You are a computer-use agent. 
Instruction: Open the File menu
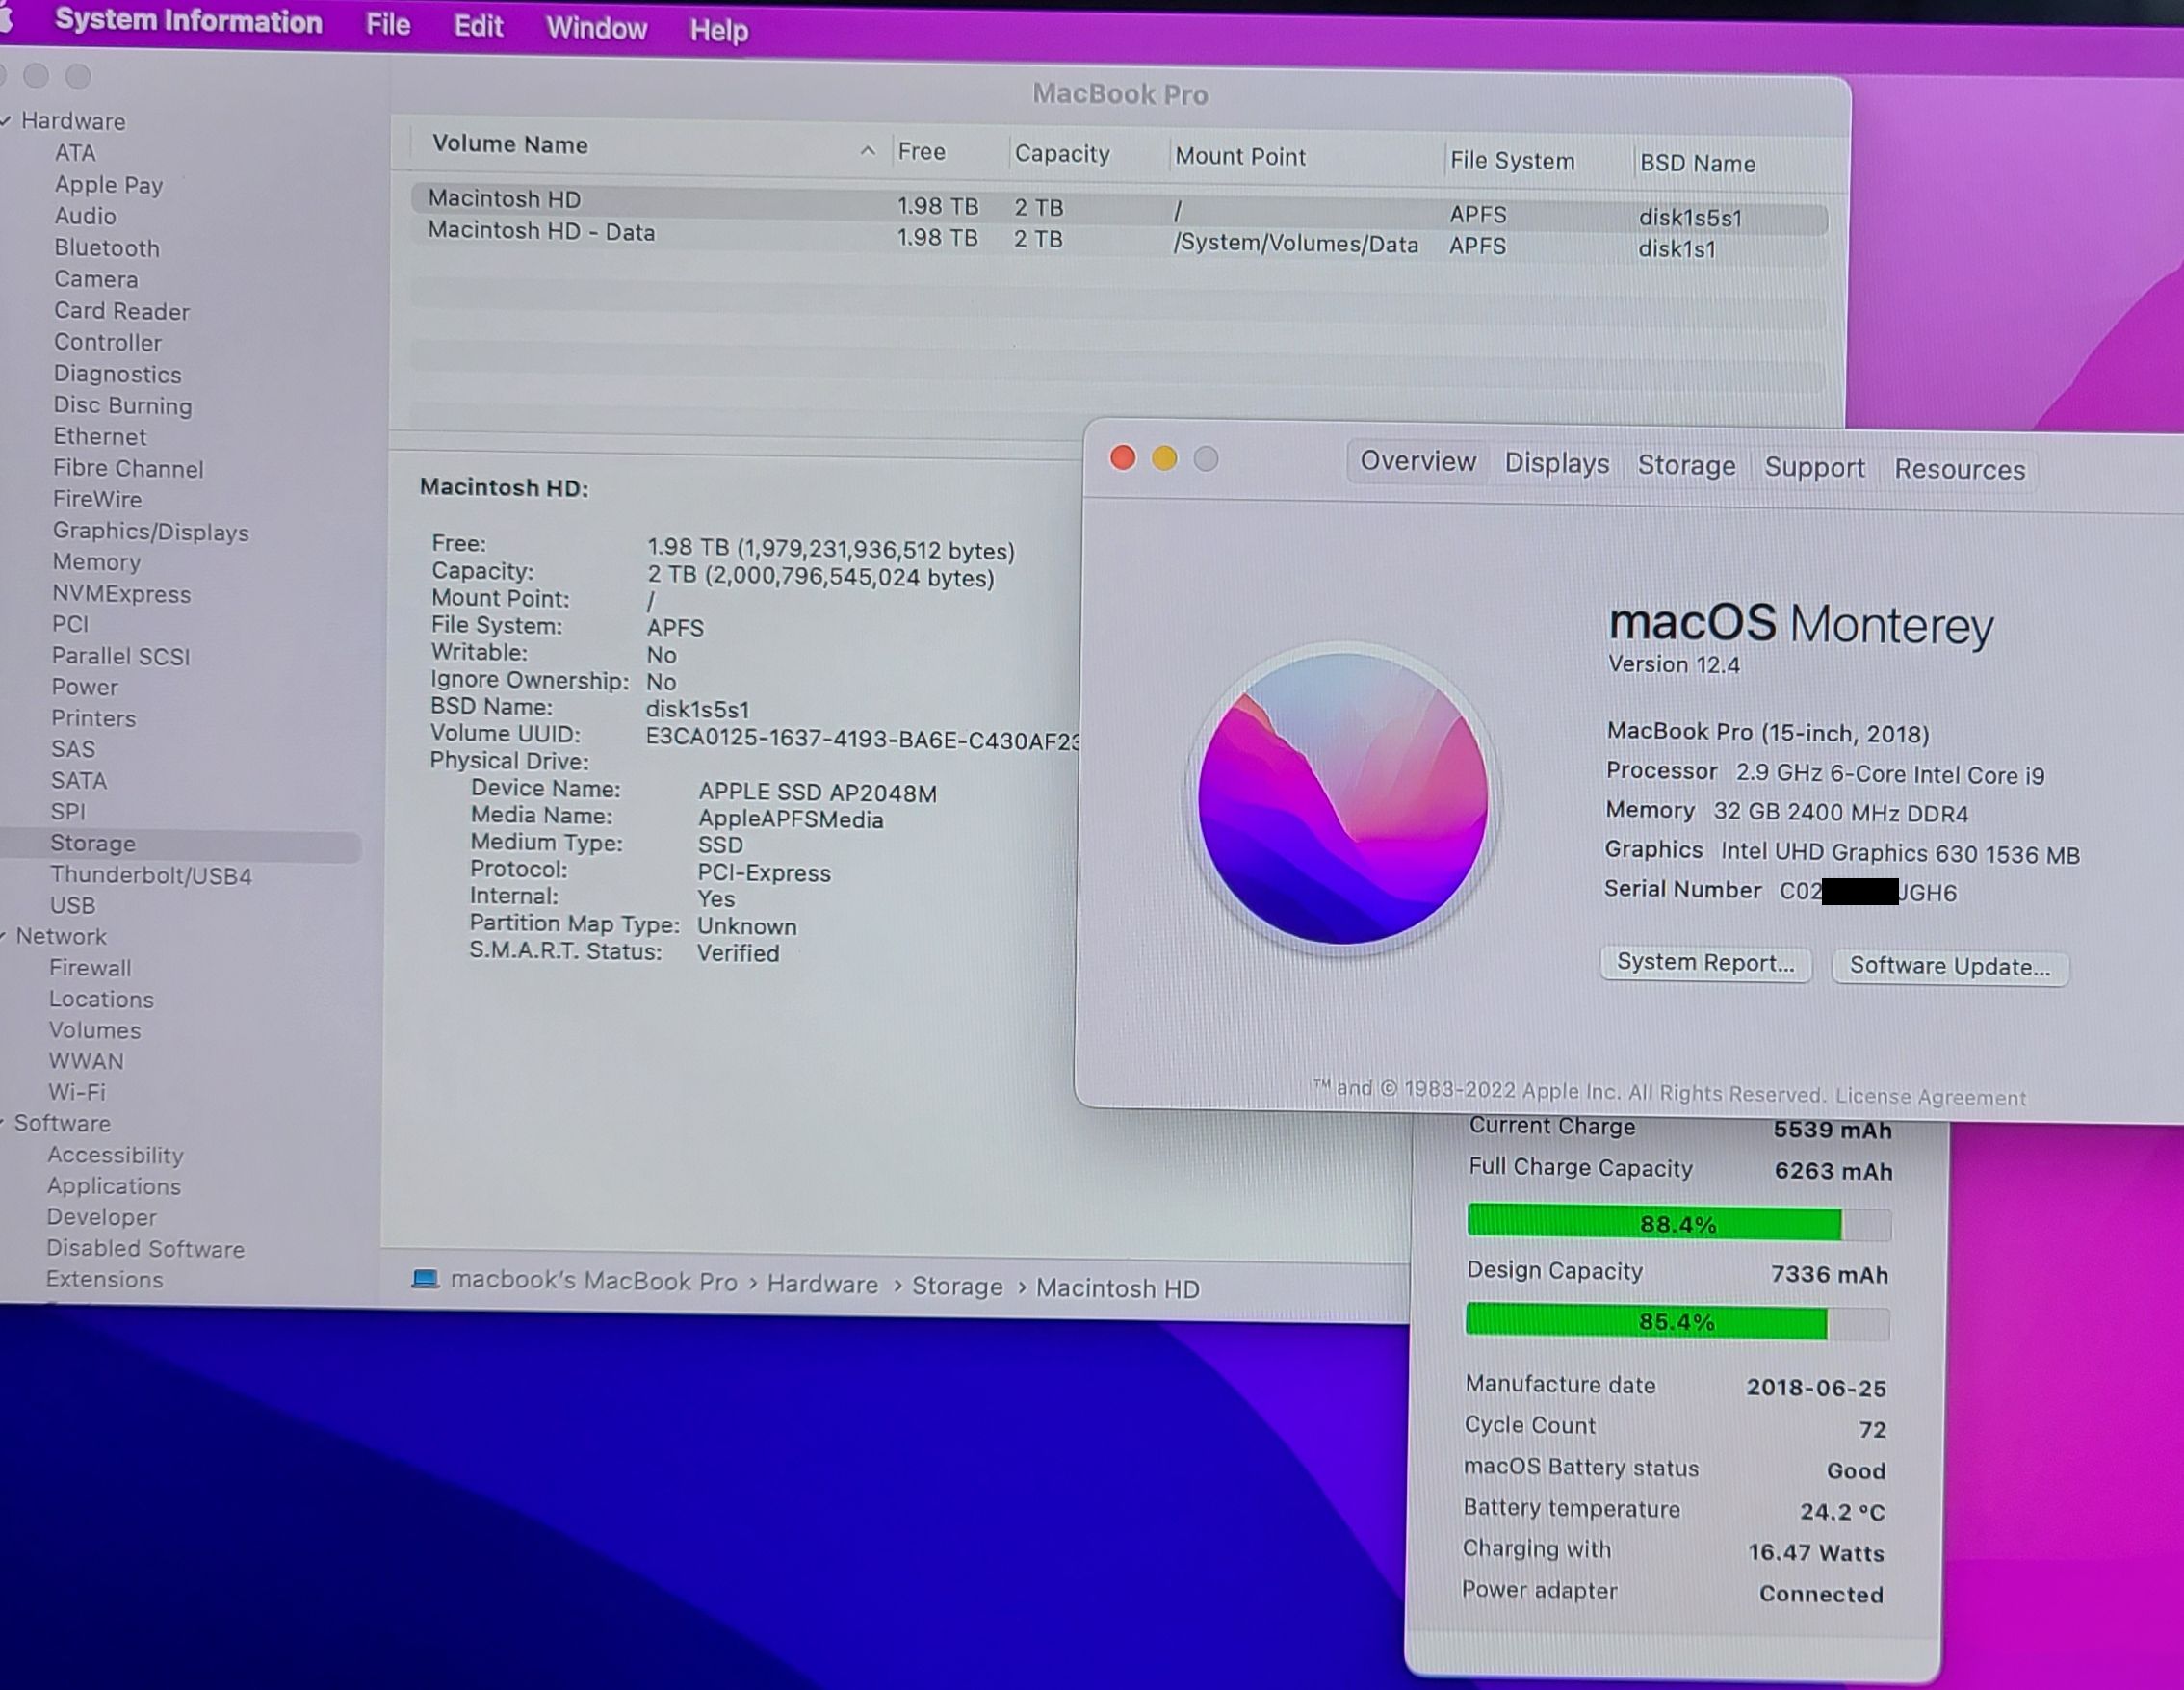pyautogui.click(x=387, y=24)
